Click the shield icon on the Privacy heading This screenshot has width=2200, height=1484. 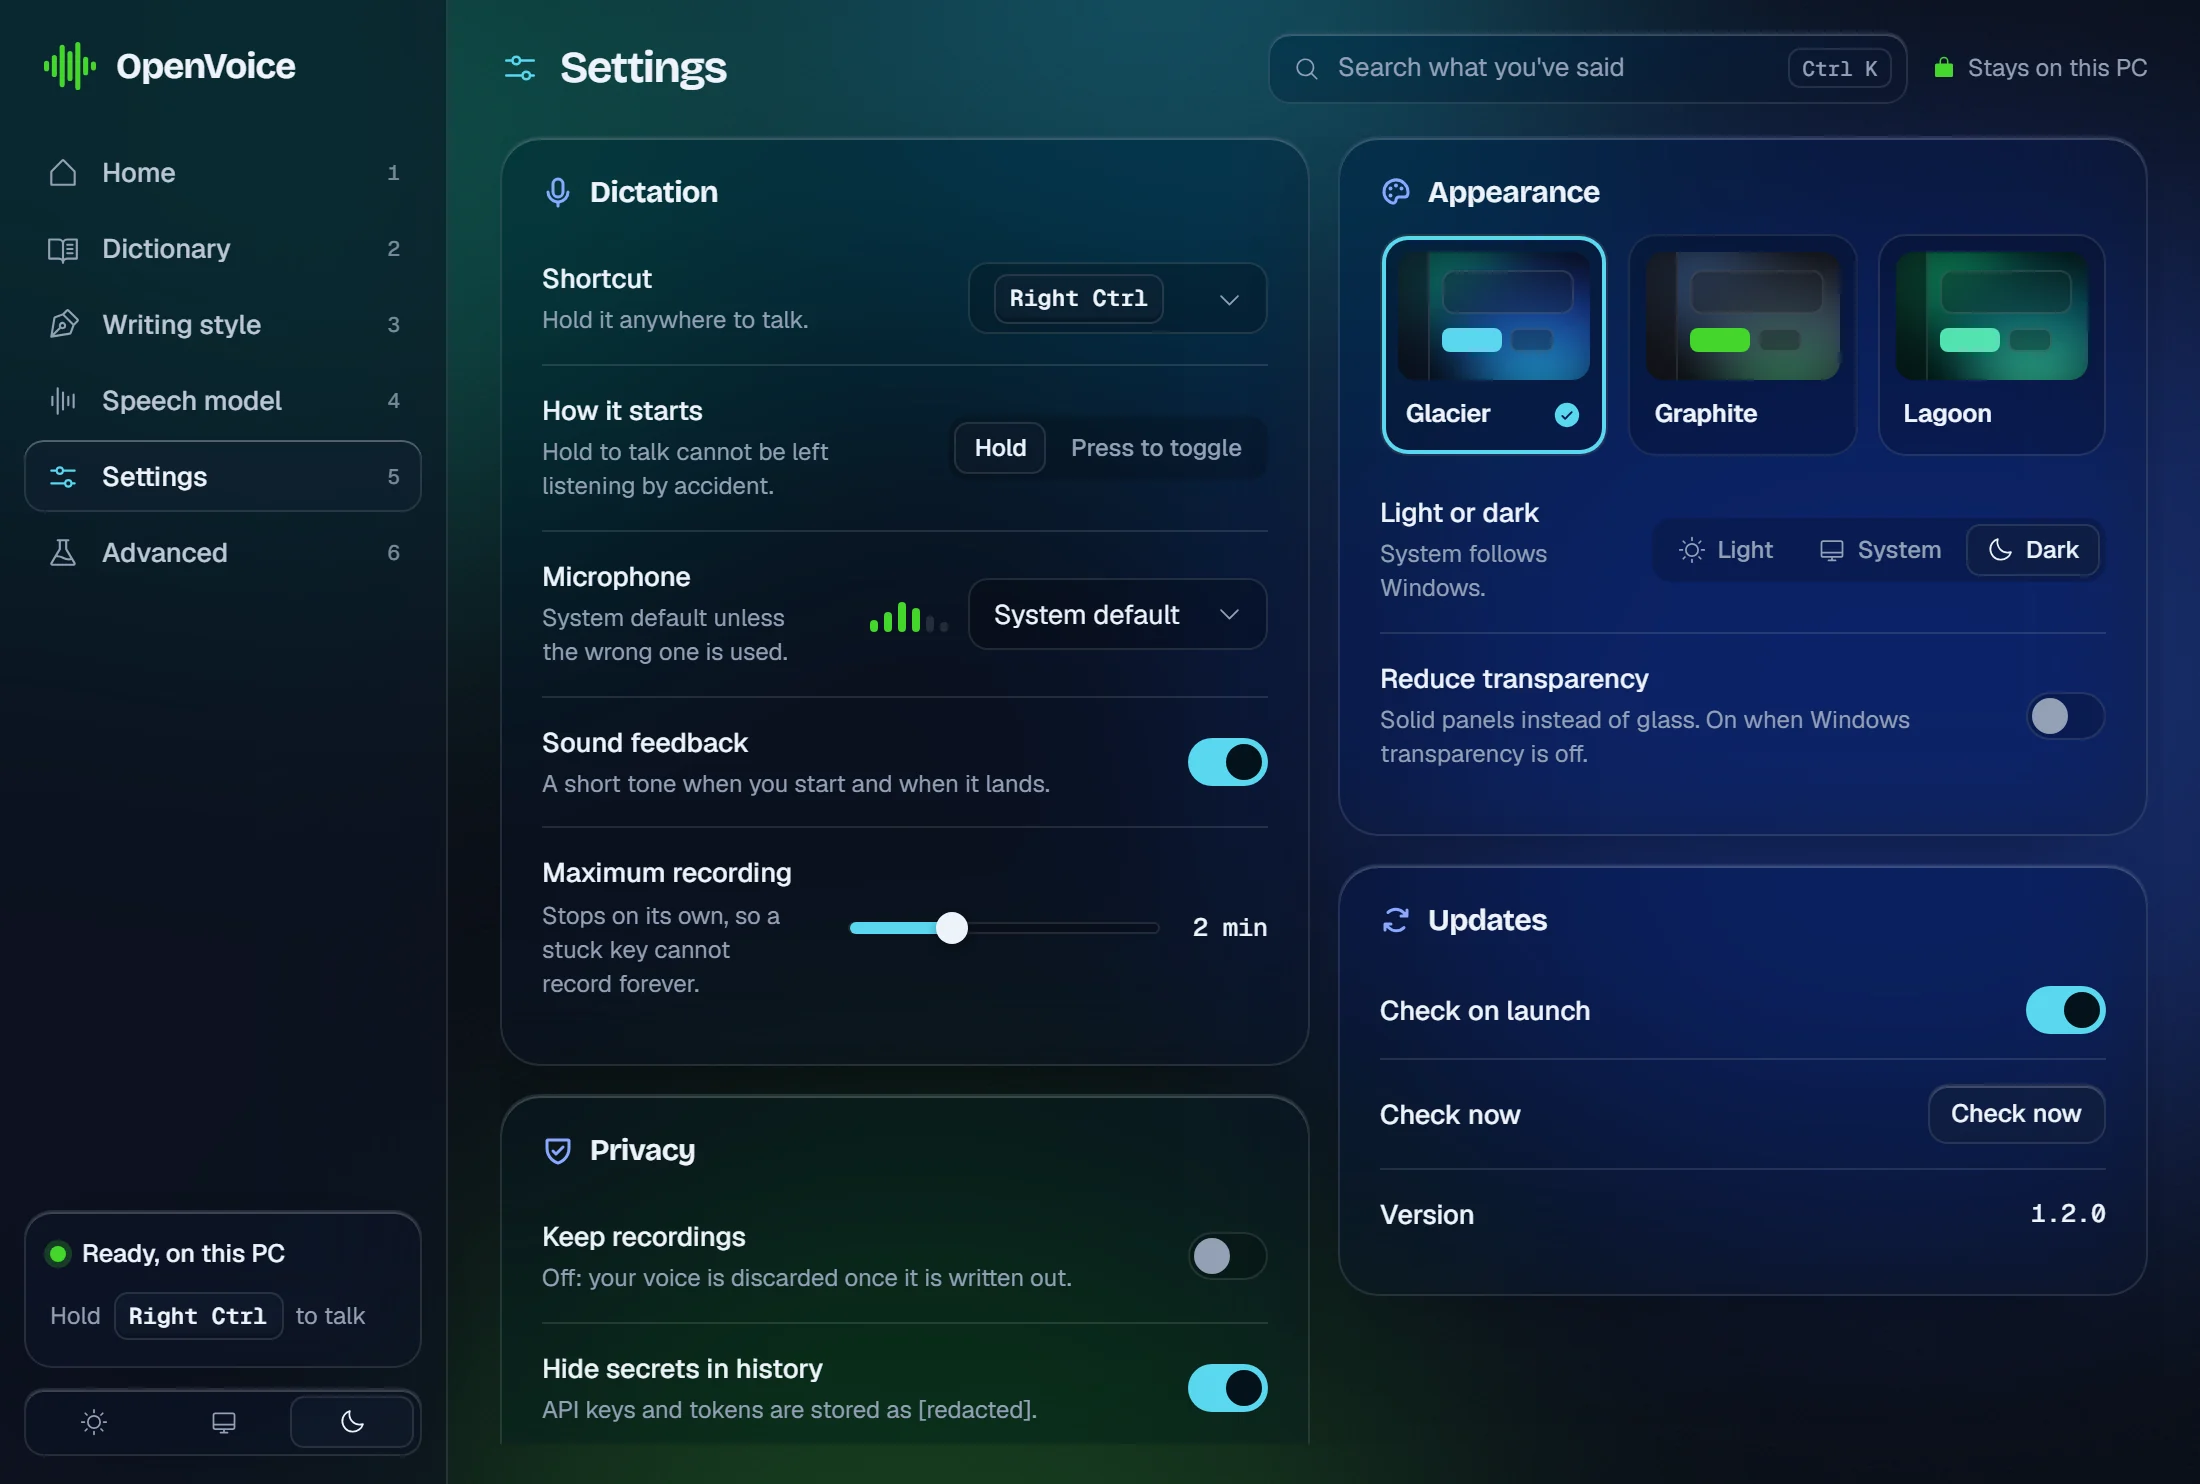point(558,1151)
